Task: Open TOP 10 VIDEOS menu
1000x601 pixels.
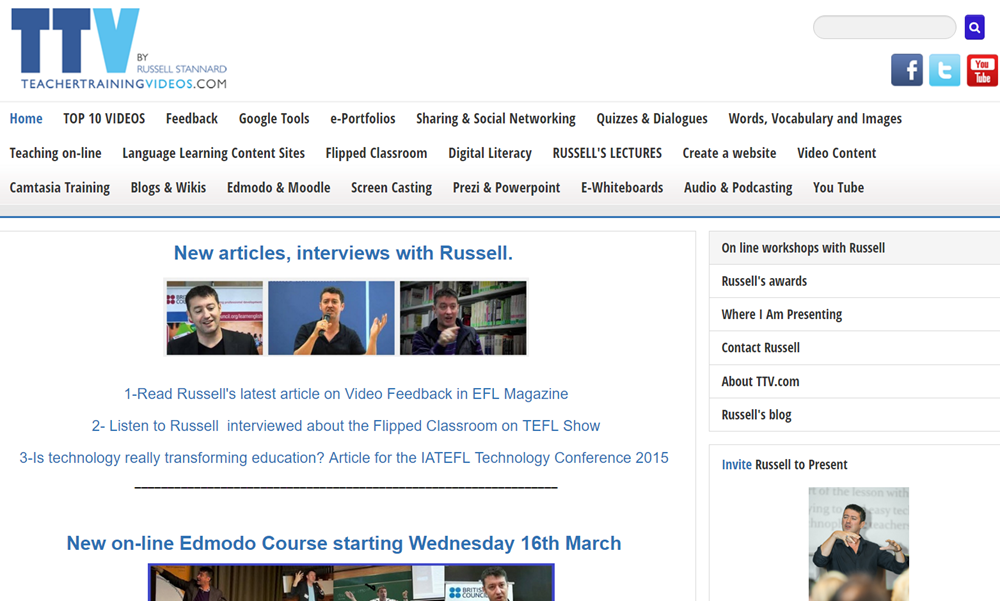Action: click(x=104, y=119)
